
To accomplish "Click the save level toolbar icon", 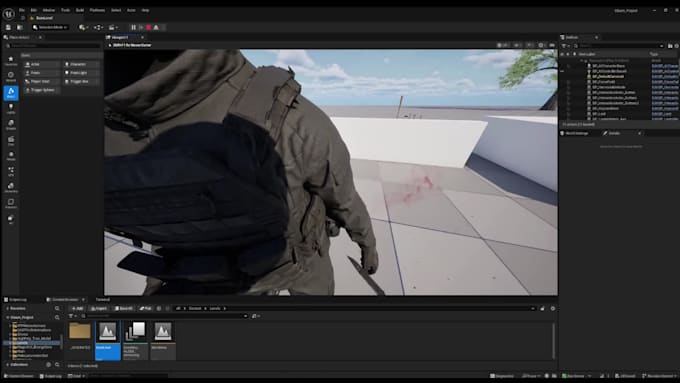I will [8, 27].
